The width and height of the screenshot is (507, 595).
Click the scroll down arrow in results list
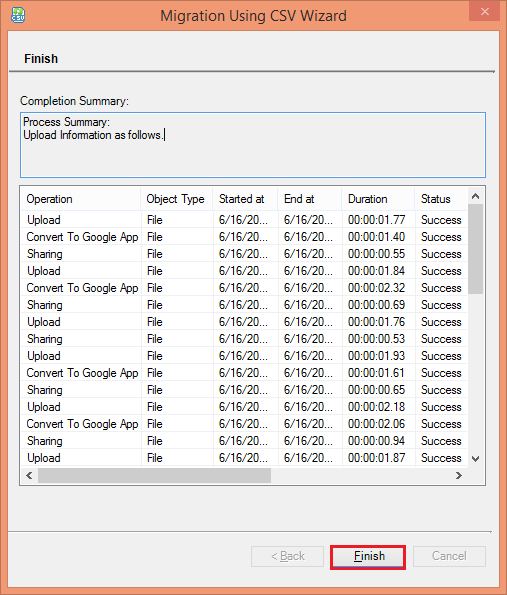tap(475, 459)
